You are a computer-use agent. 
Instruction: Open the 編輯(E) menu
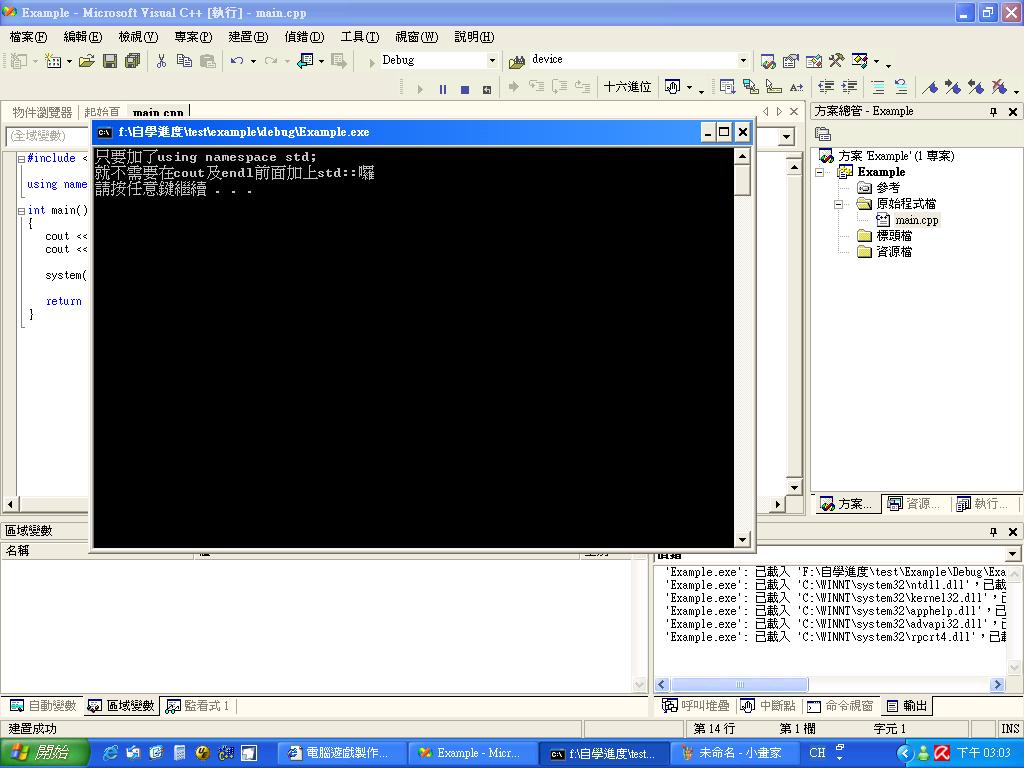pos(83,37)
